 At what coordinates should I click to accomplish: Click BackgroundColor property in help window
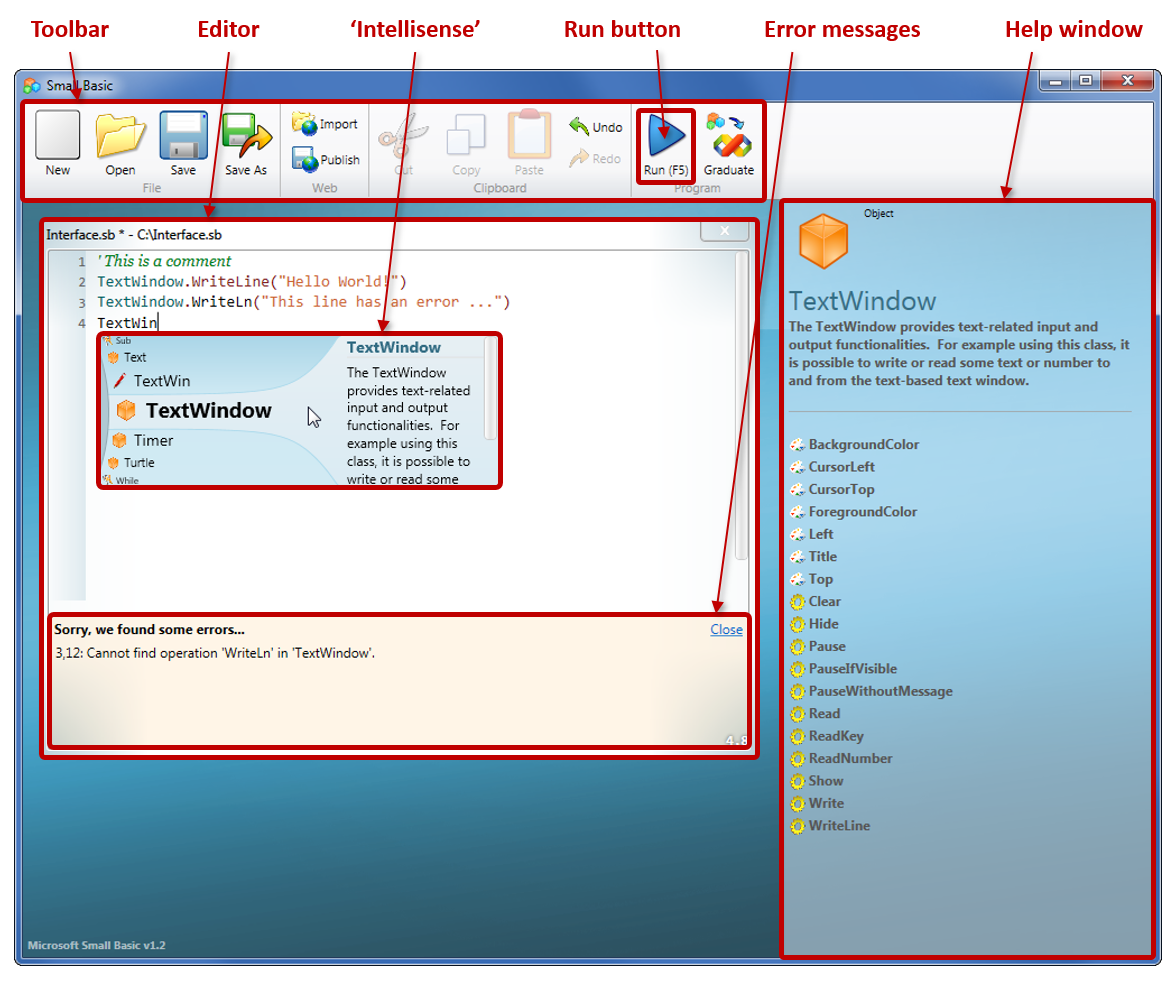(855, 444)
